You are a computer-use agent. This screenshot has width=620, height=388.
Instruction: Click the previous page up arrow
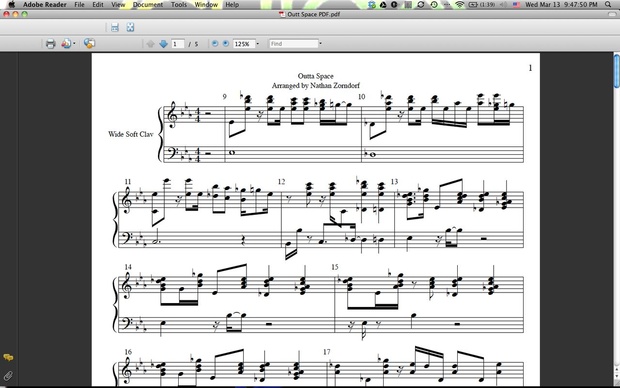coord(150,44)
